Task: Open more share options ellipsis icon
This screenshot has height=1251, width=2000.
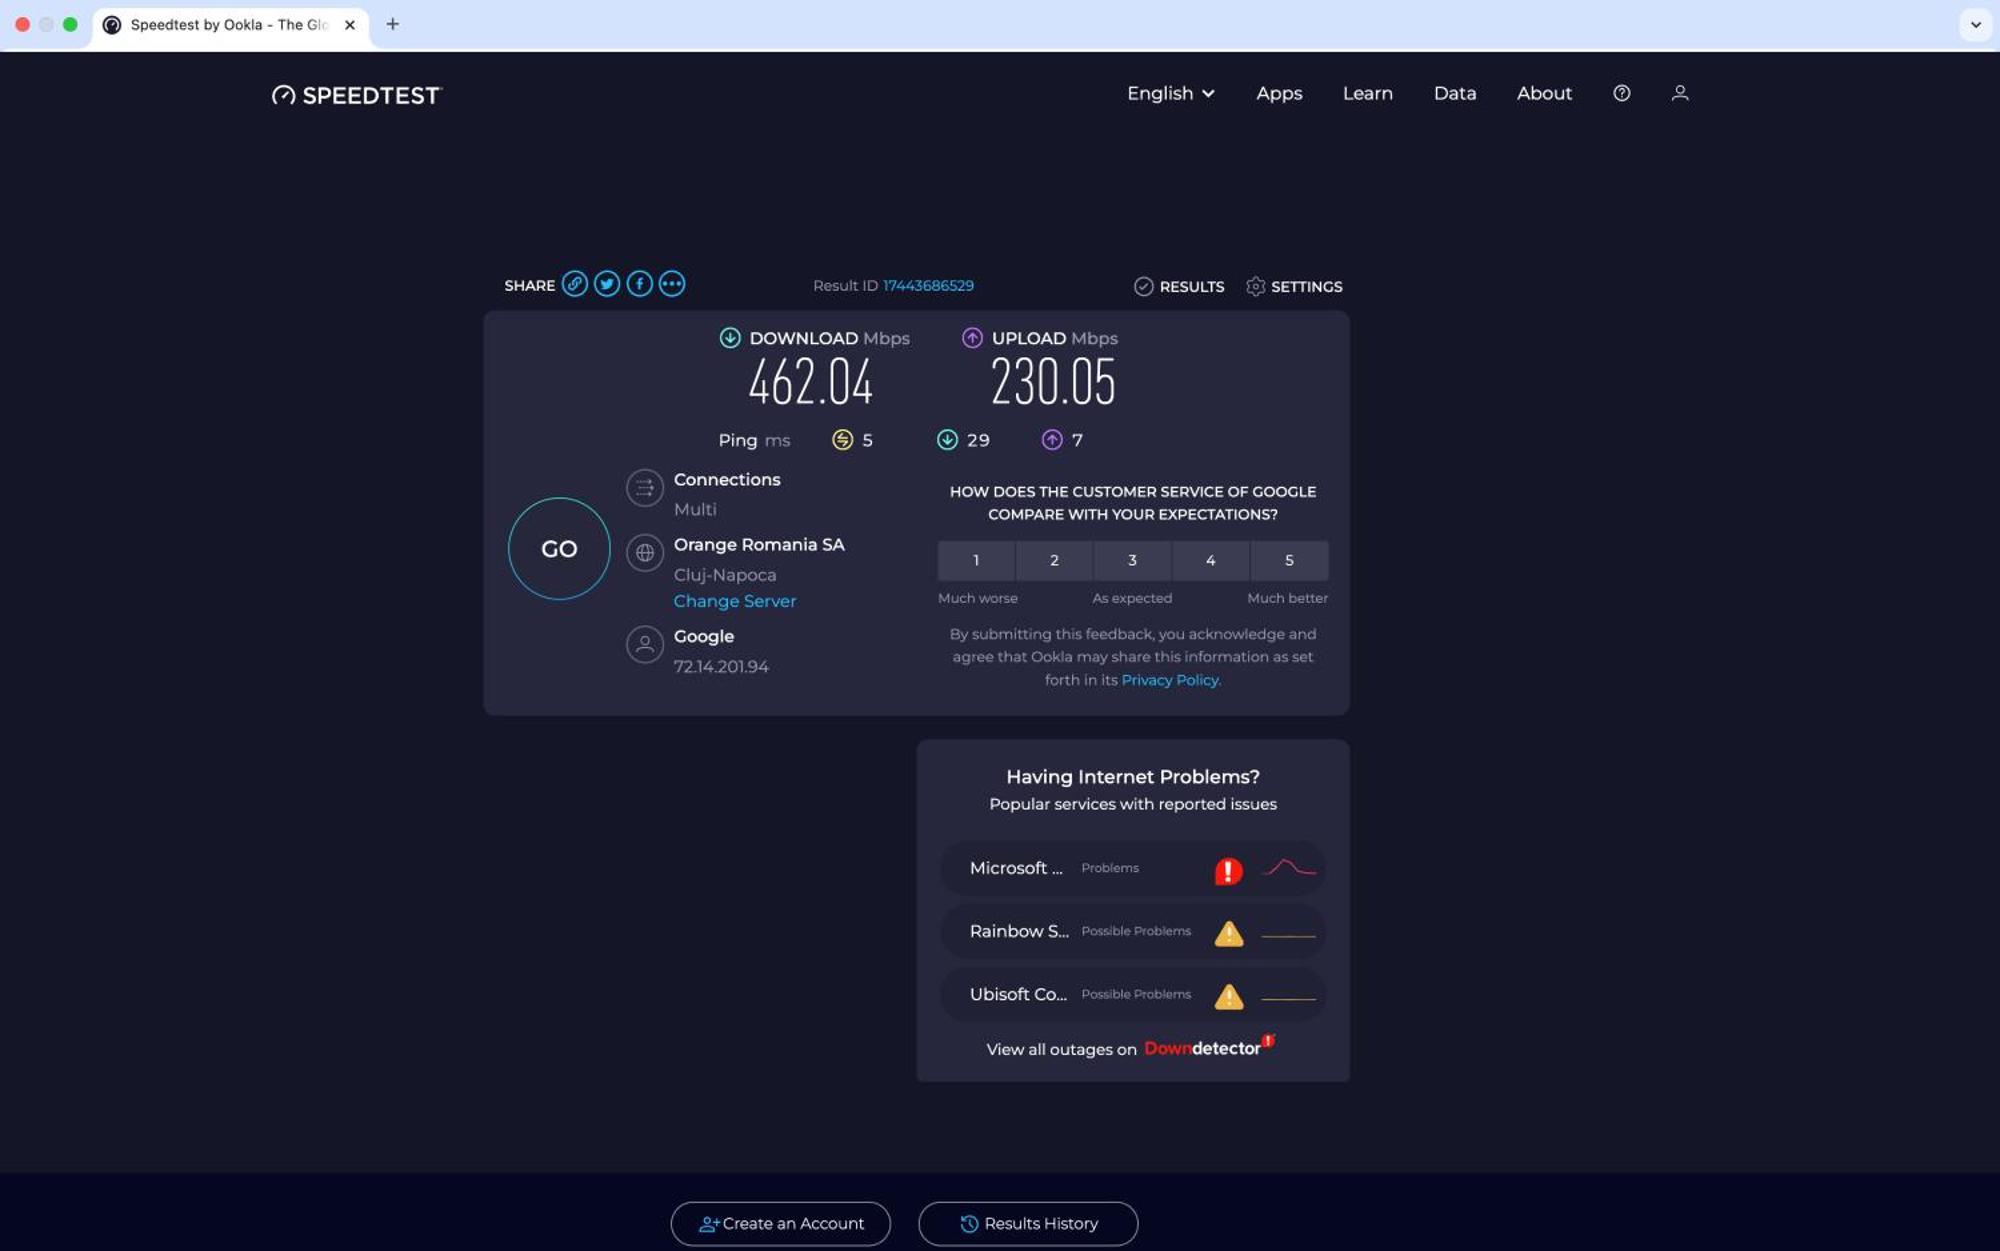Action: 672,284
